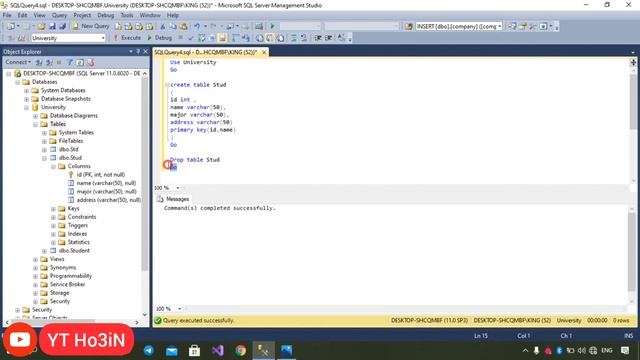Select the id (PK, int, not null) column

(100, 175)
